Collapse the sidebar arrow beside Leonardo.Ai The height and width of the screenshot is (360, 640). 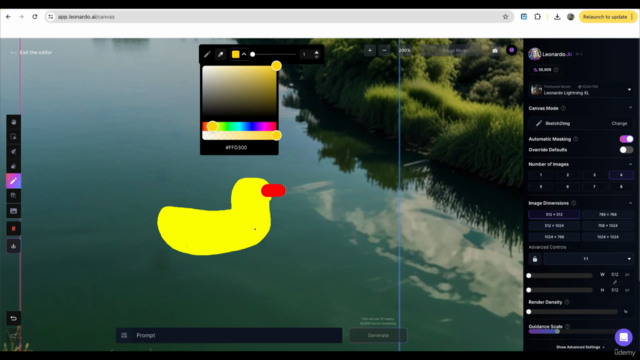579,54
